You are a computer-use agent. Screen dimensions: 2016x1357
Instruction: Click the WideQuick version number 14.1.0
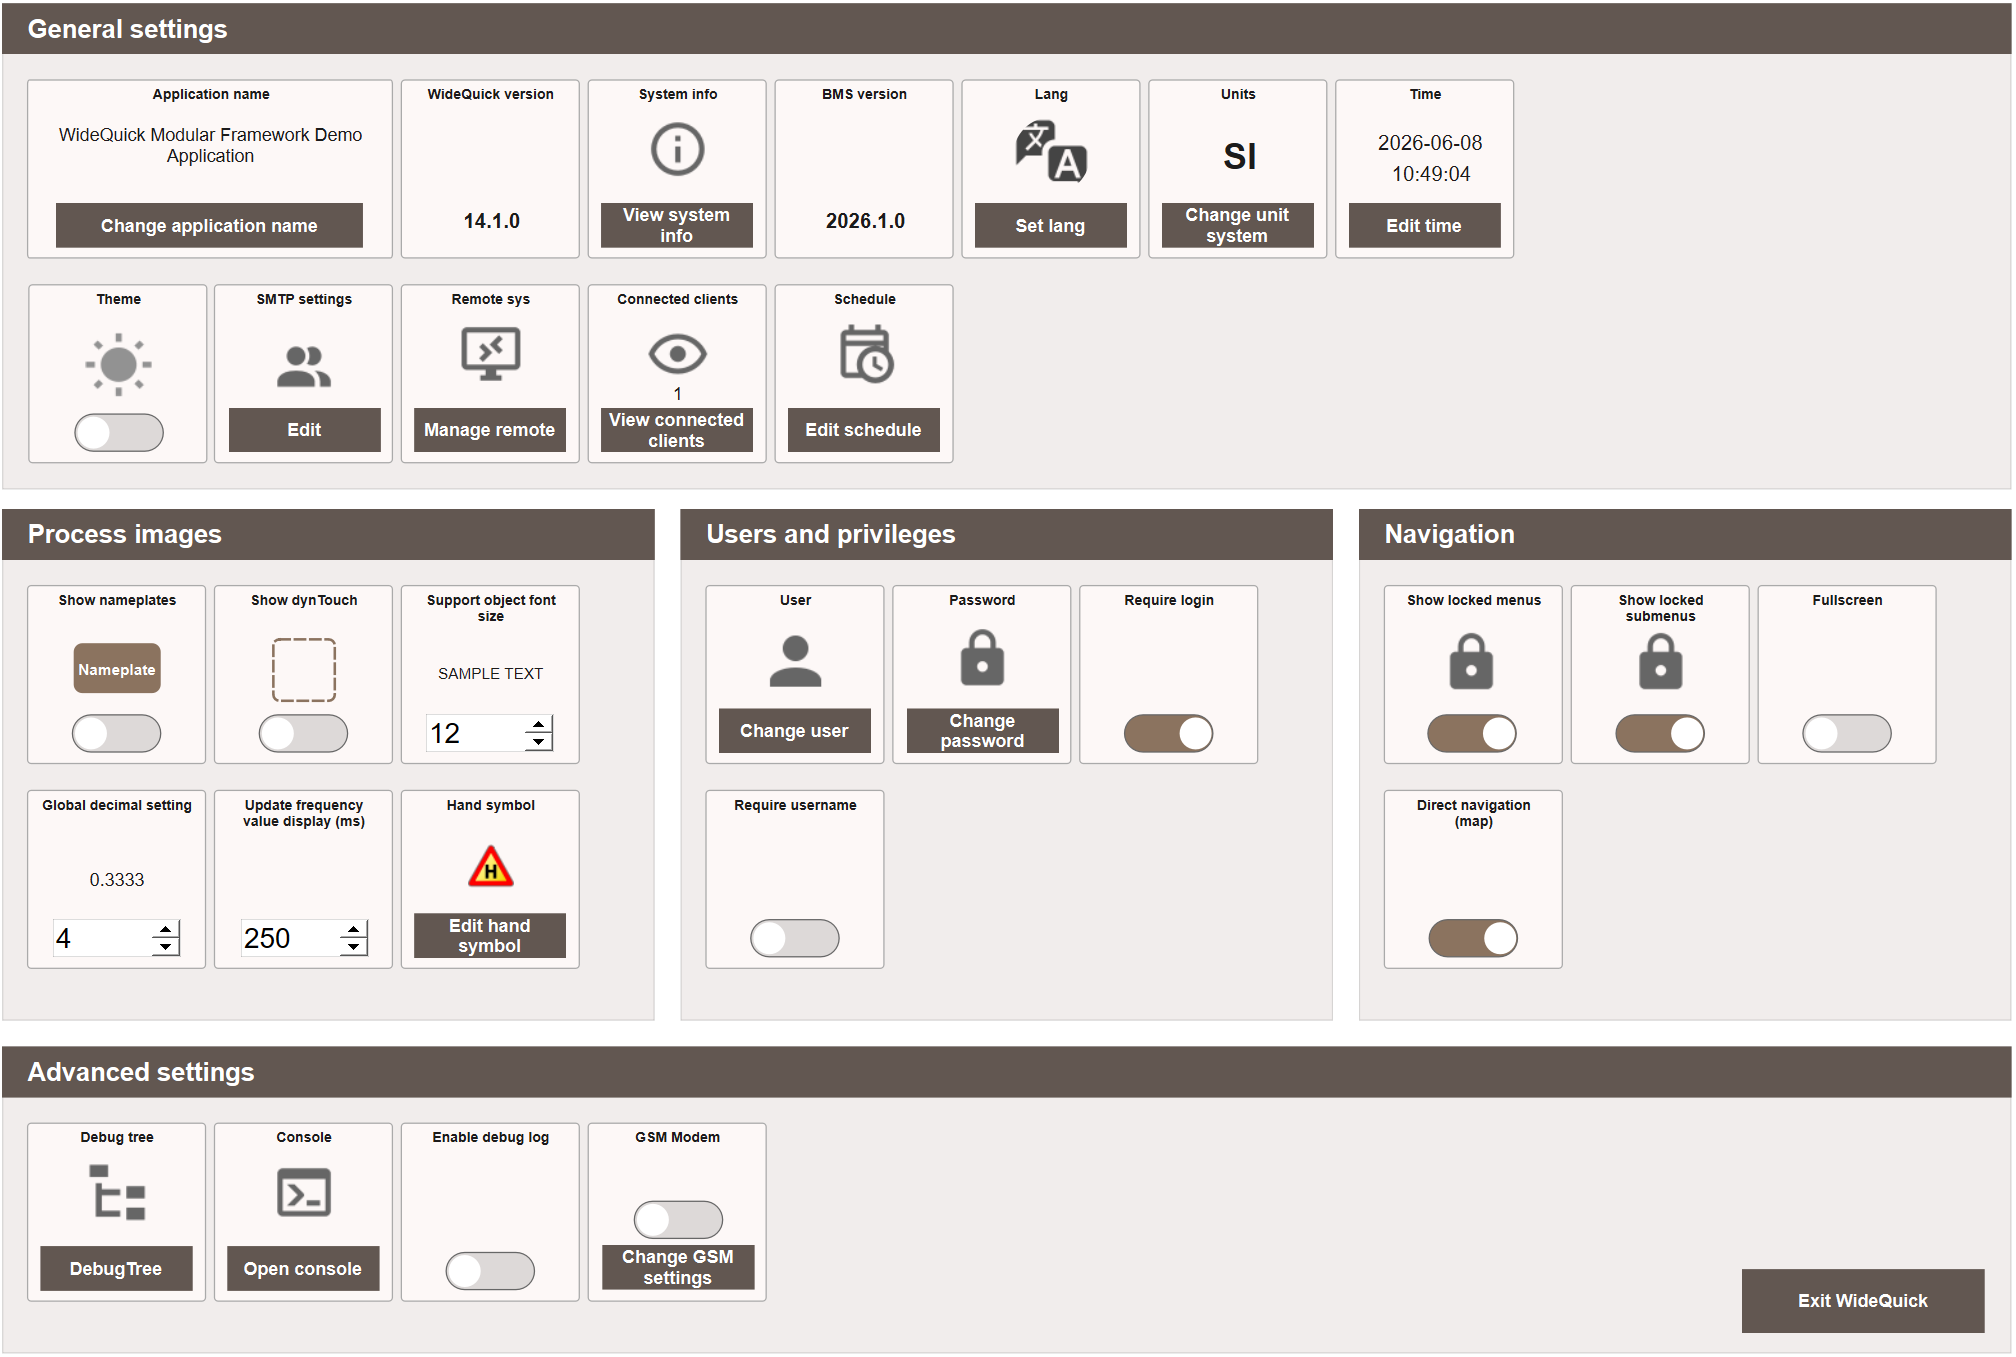click(x=491, y=221)
